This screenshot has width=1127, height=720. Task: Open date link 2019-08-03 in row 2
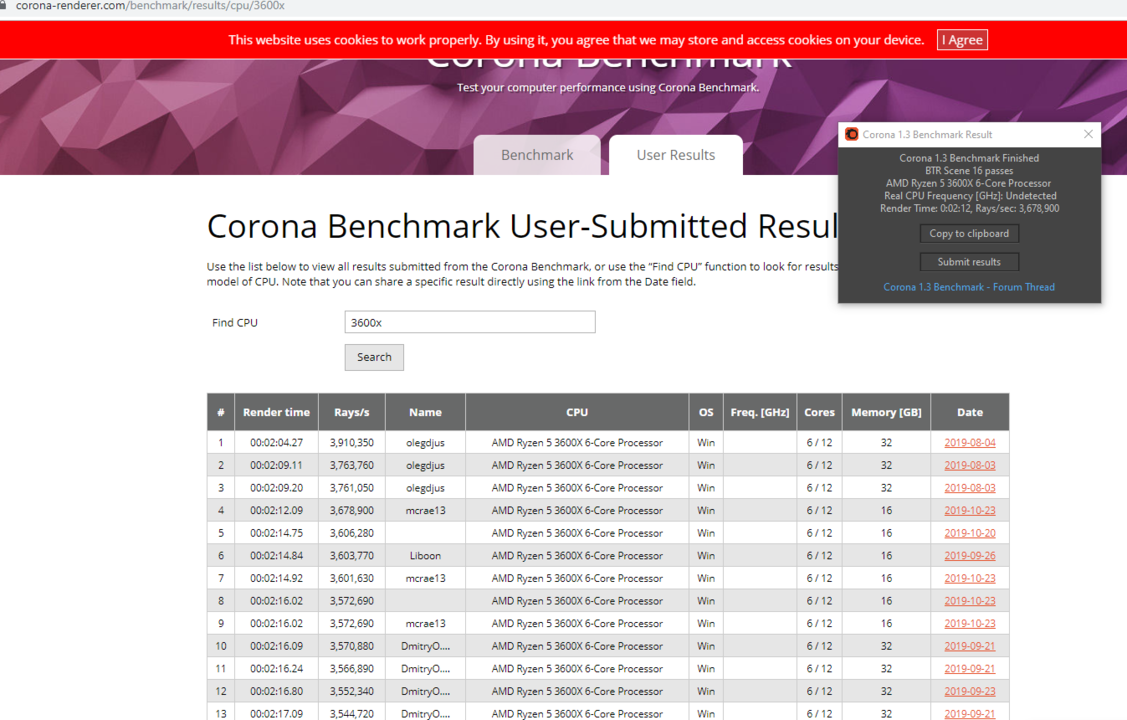click(x=970, y=466)
